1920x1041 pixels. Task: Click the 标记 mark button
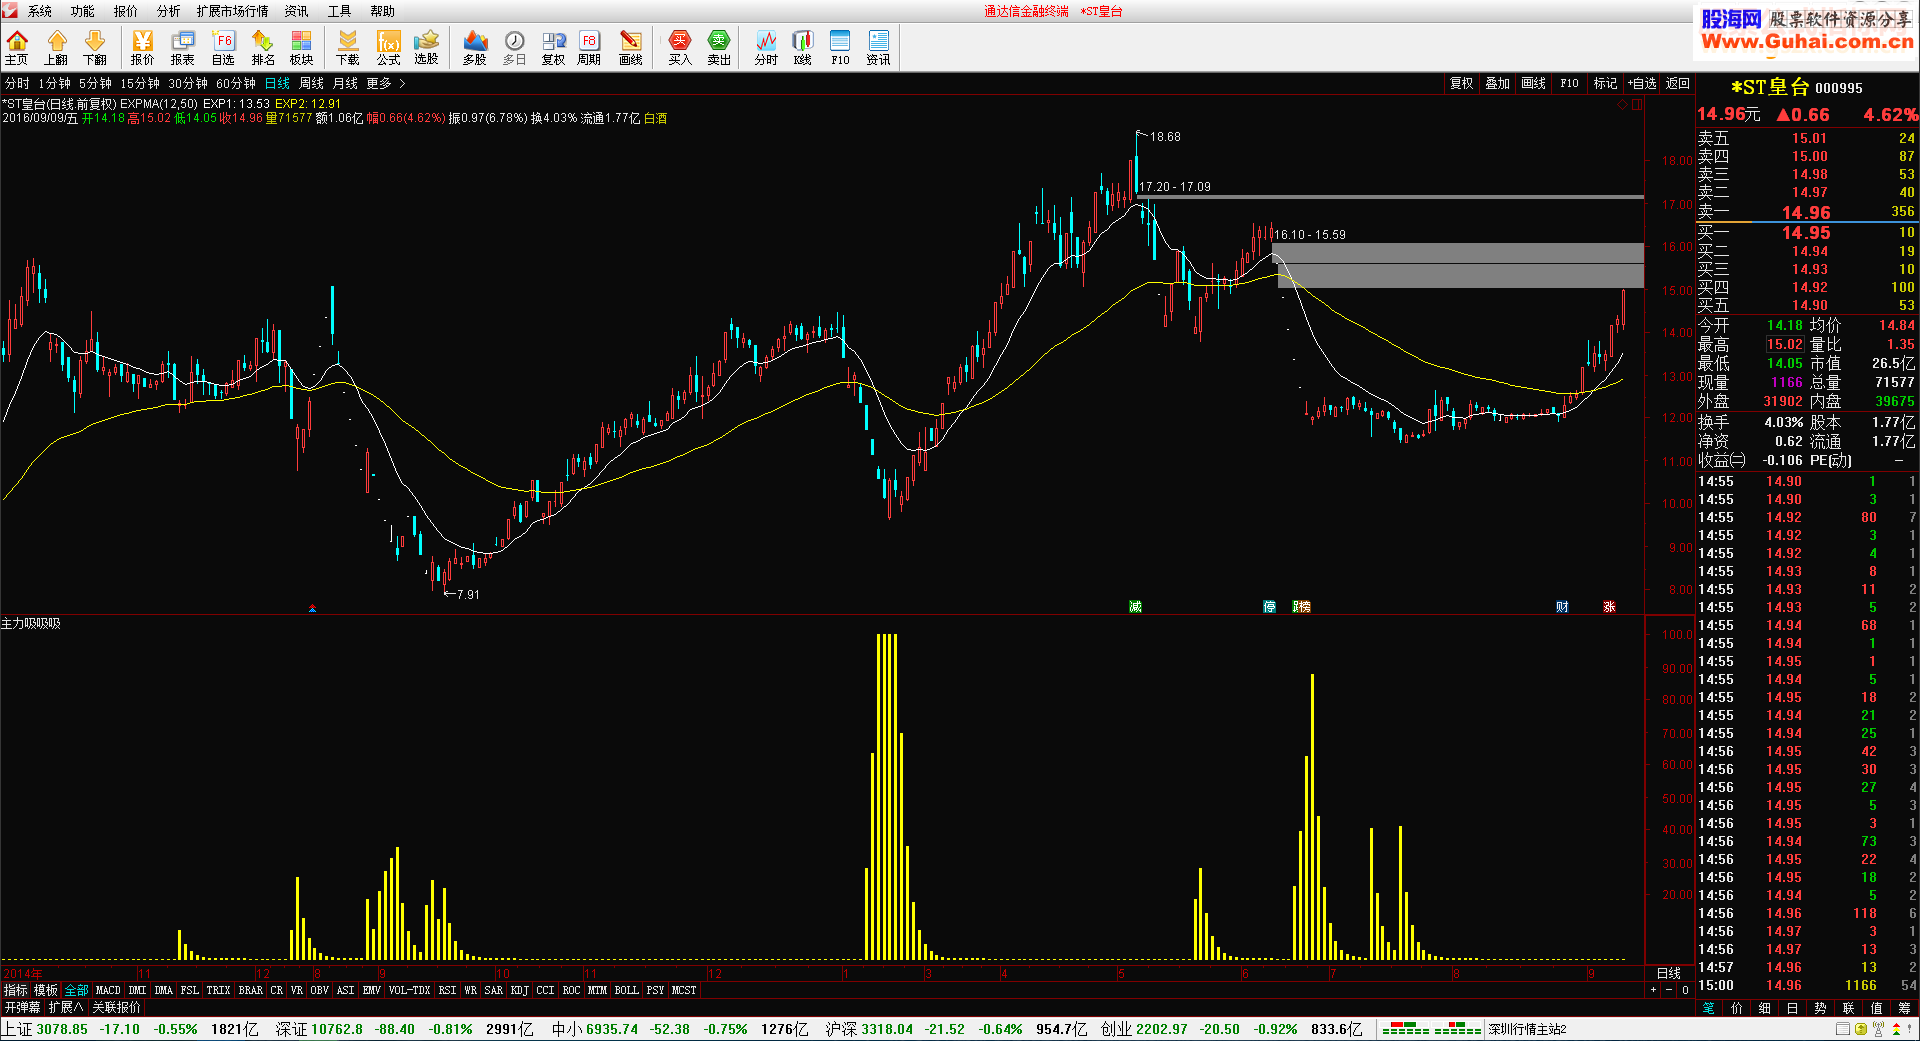(1606, 83)
